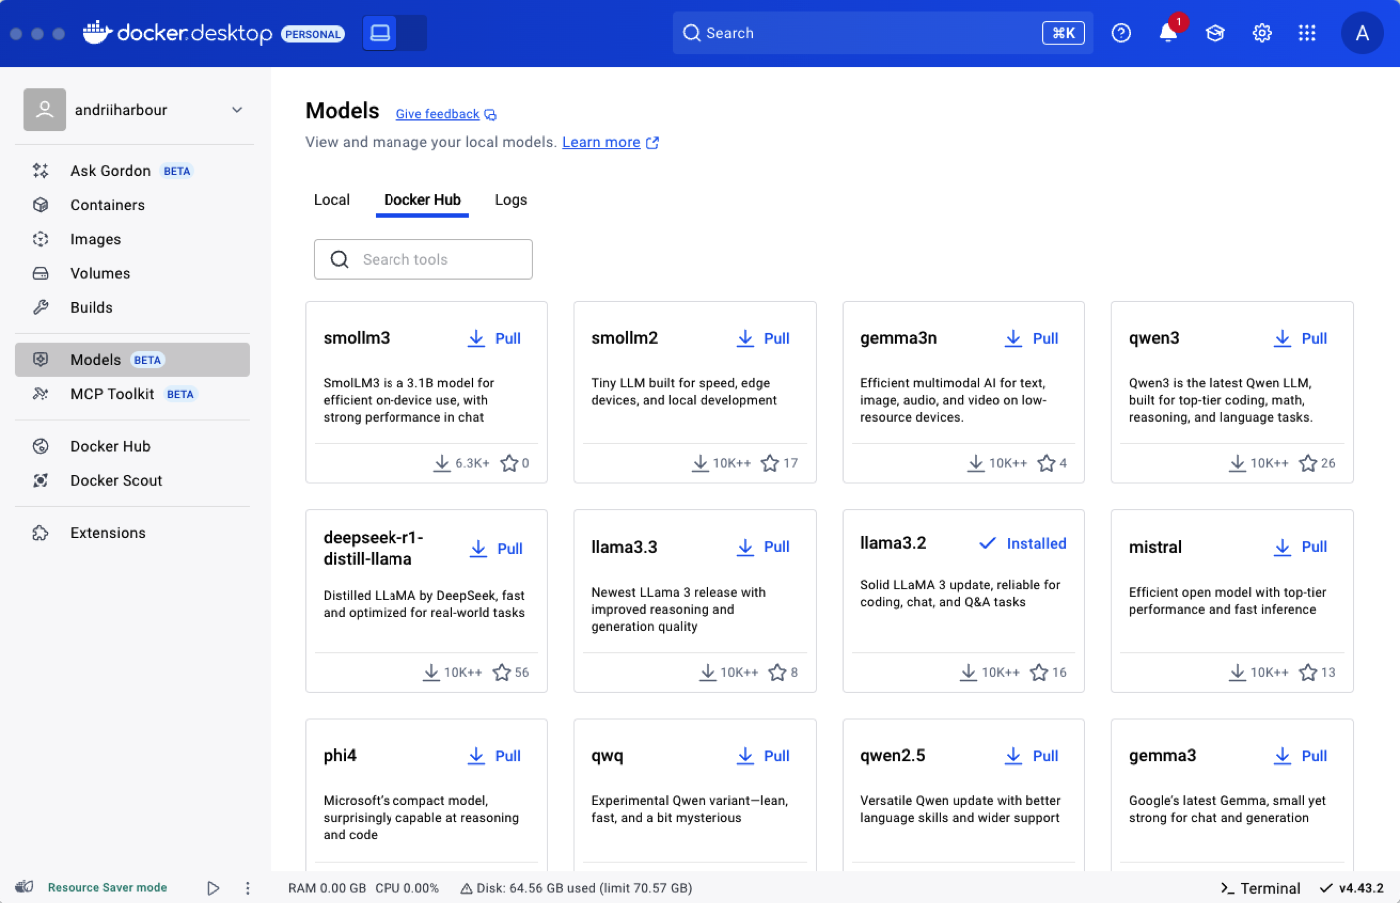Expand the andriiharbour account dropdown
Image resolution: width=1400 pixels, height=903 pixels.
coord(237,110)
